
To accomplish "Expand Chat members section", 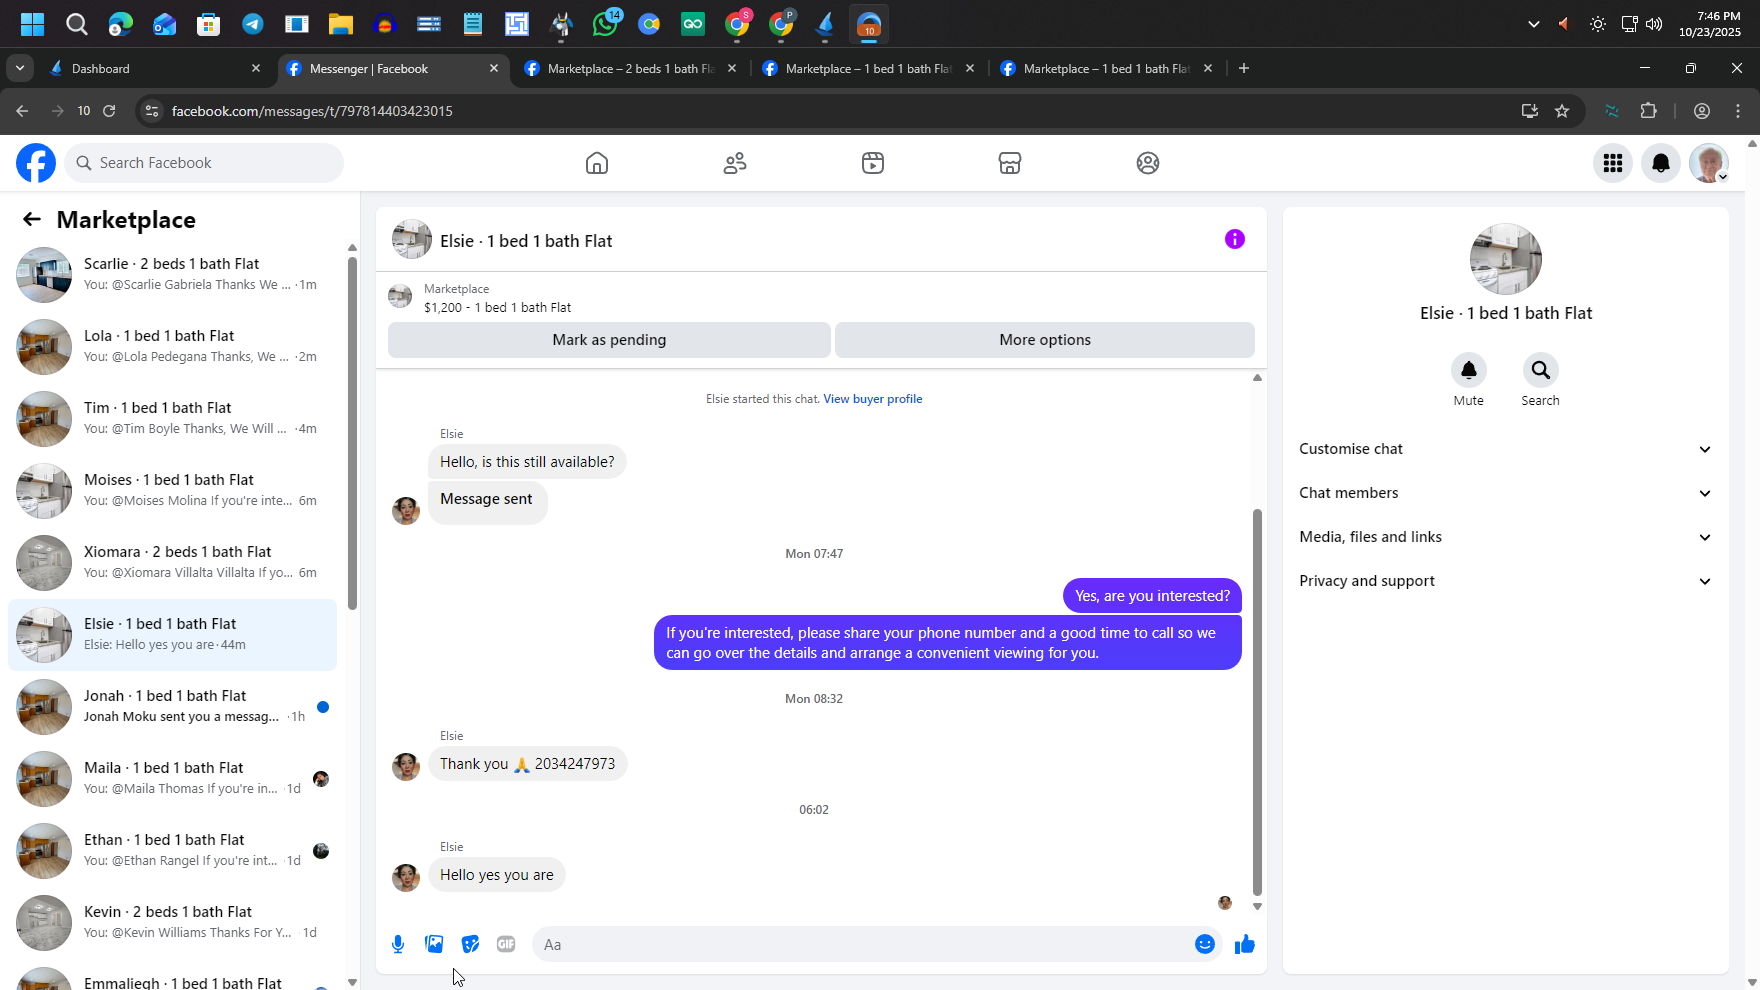I will tap(1505, 493).
